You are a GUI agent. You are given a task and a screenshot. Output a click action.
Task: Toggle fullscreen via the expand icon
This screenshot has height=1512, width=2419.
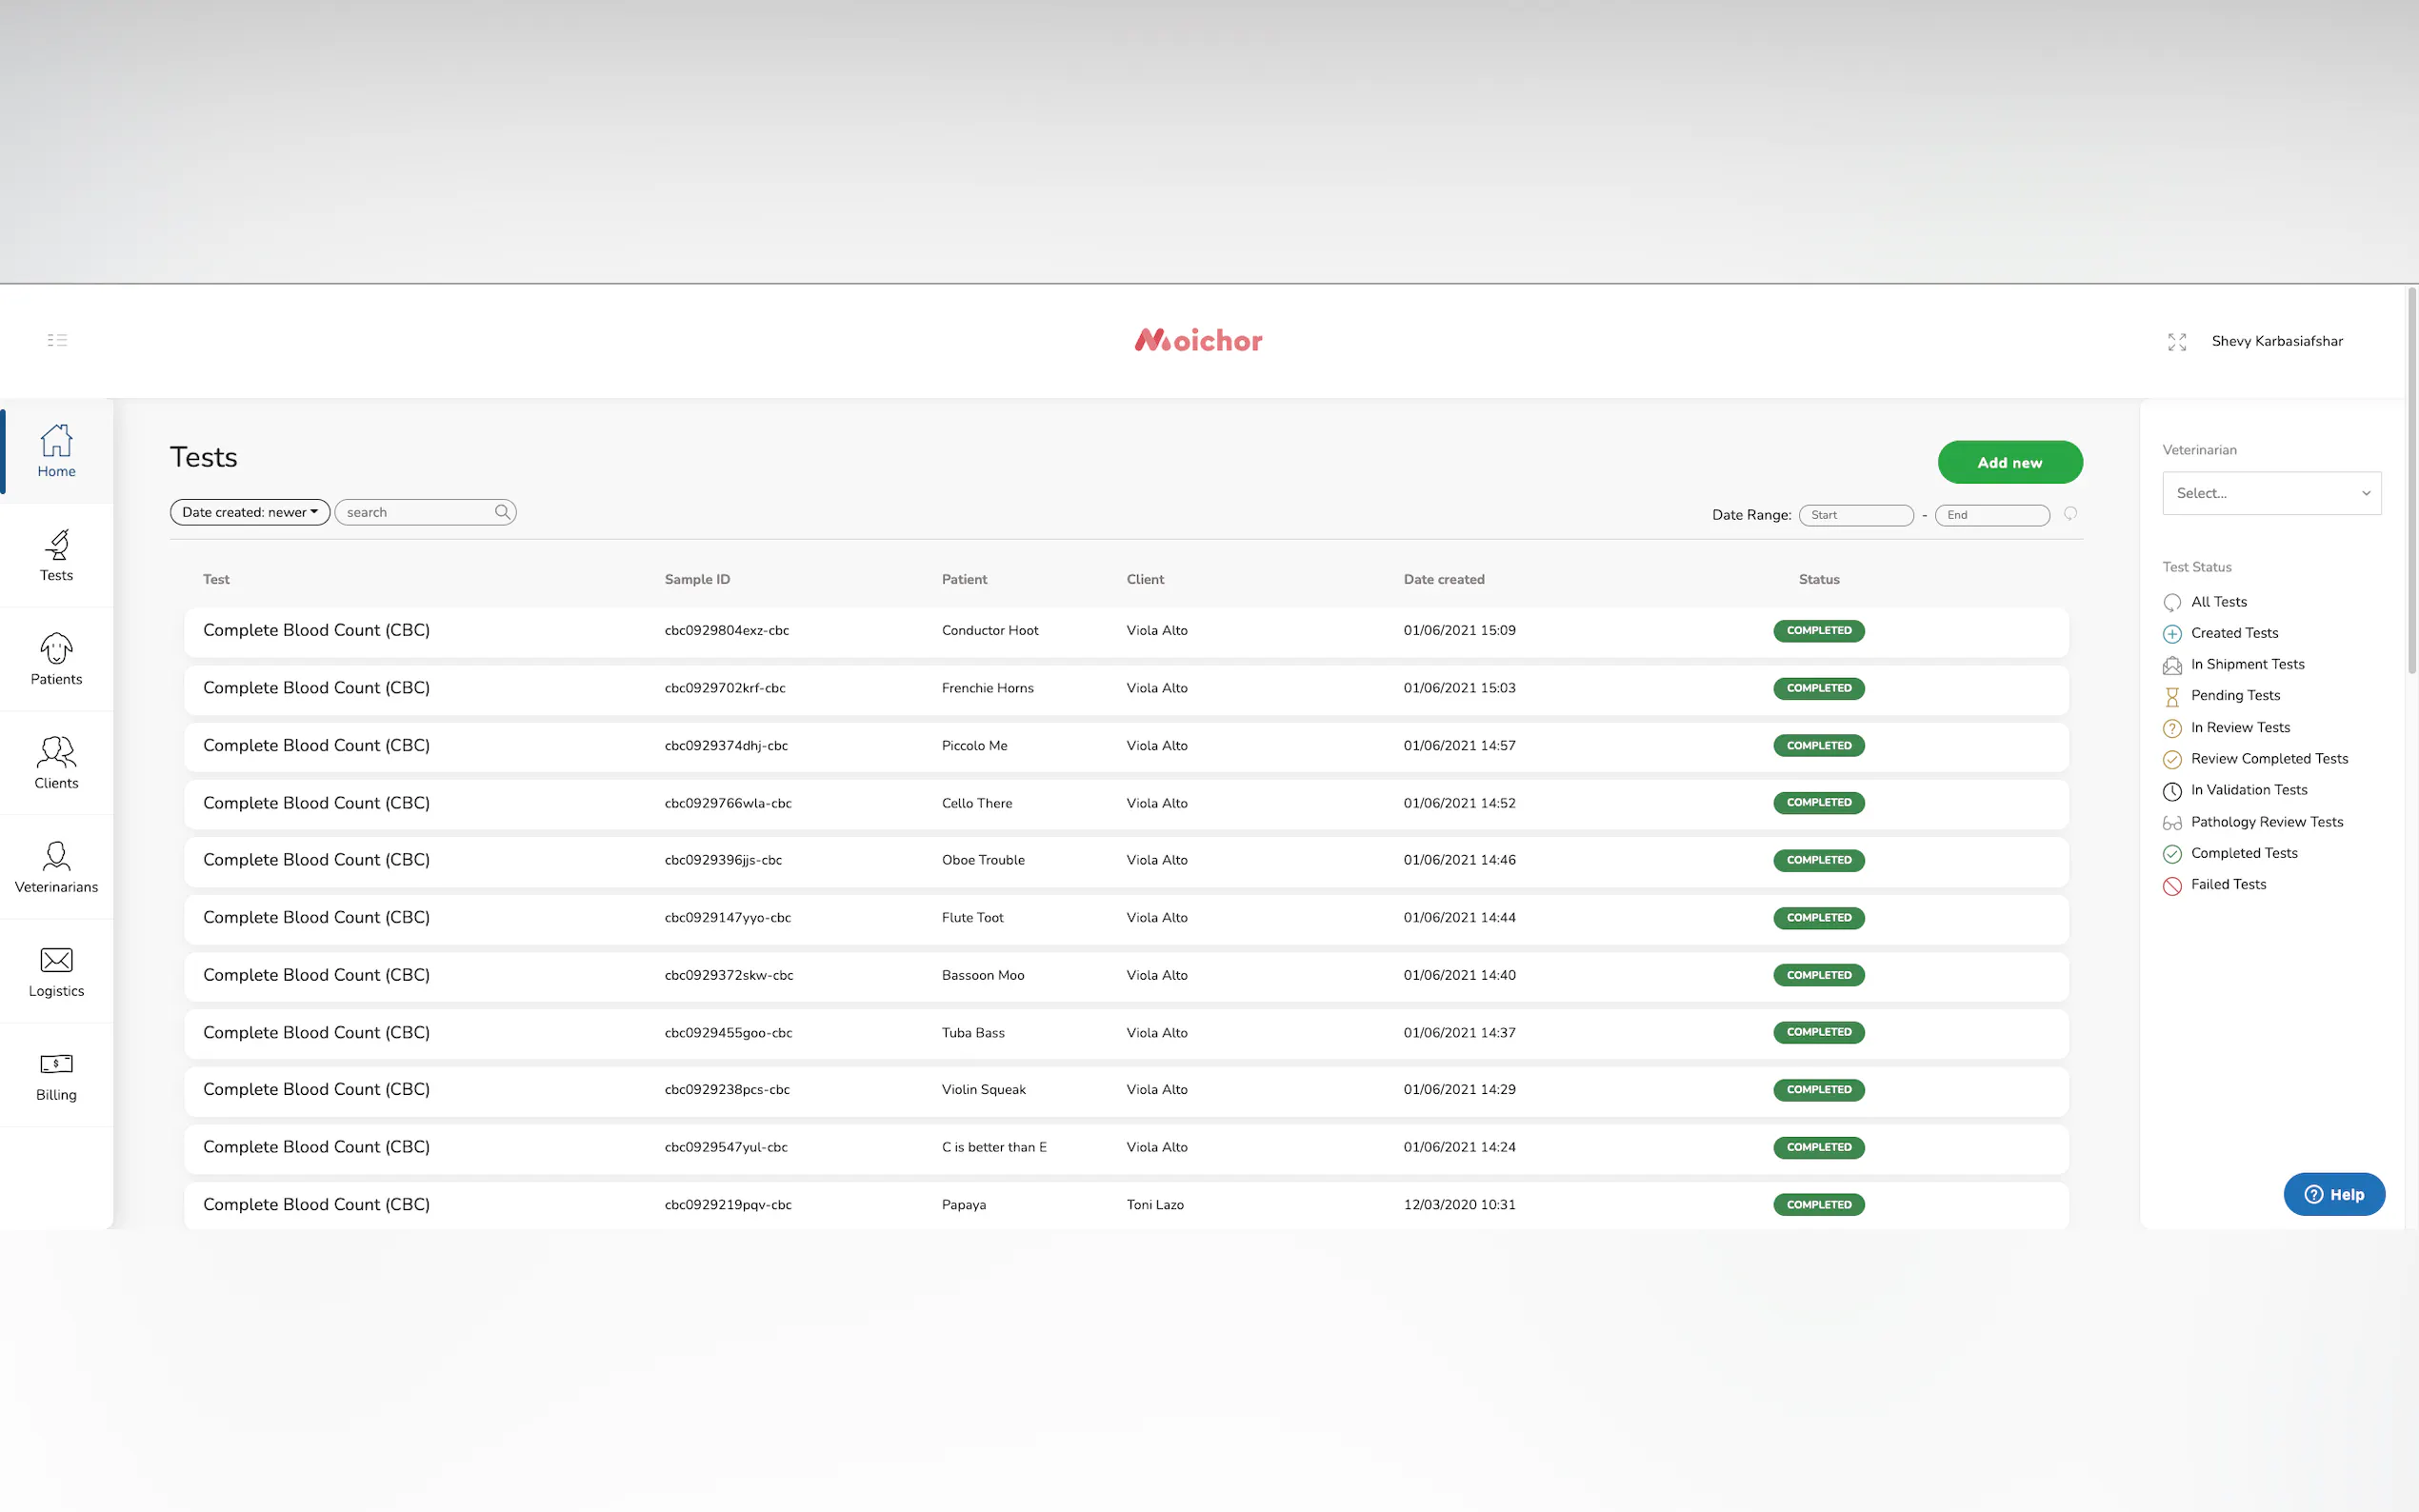(x=2176, y=342)
